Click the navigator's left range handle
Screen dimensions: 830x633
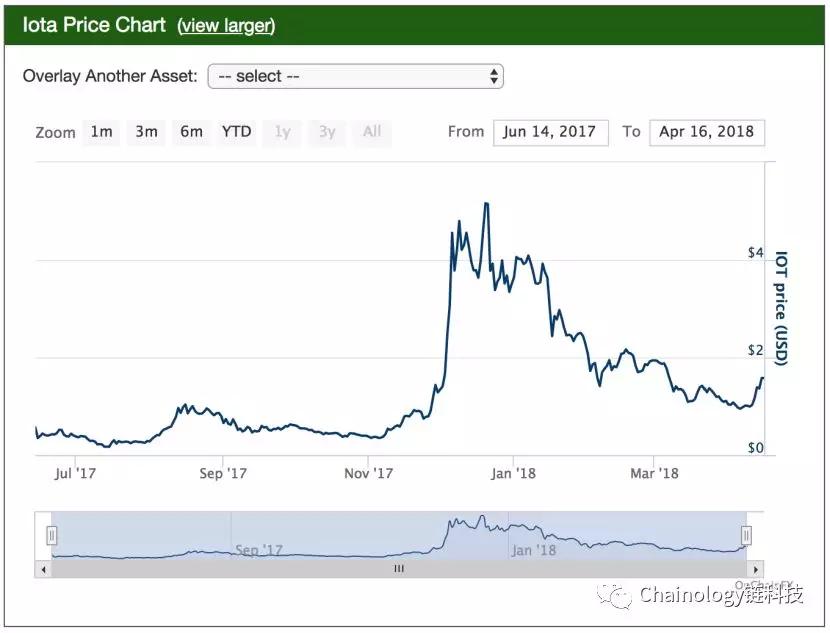(52, 536)
